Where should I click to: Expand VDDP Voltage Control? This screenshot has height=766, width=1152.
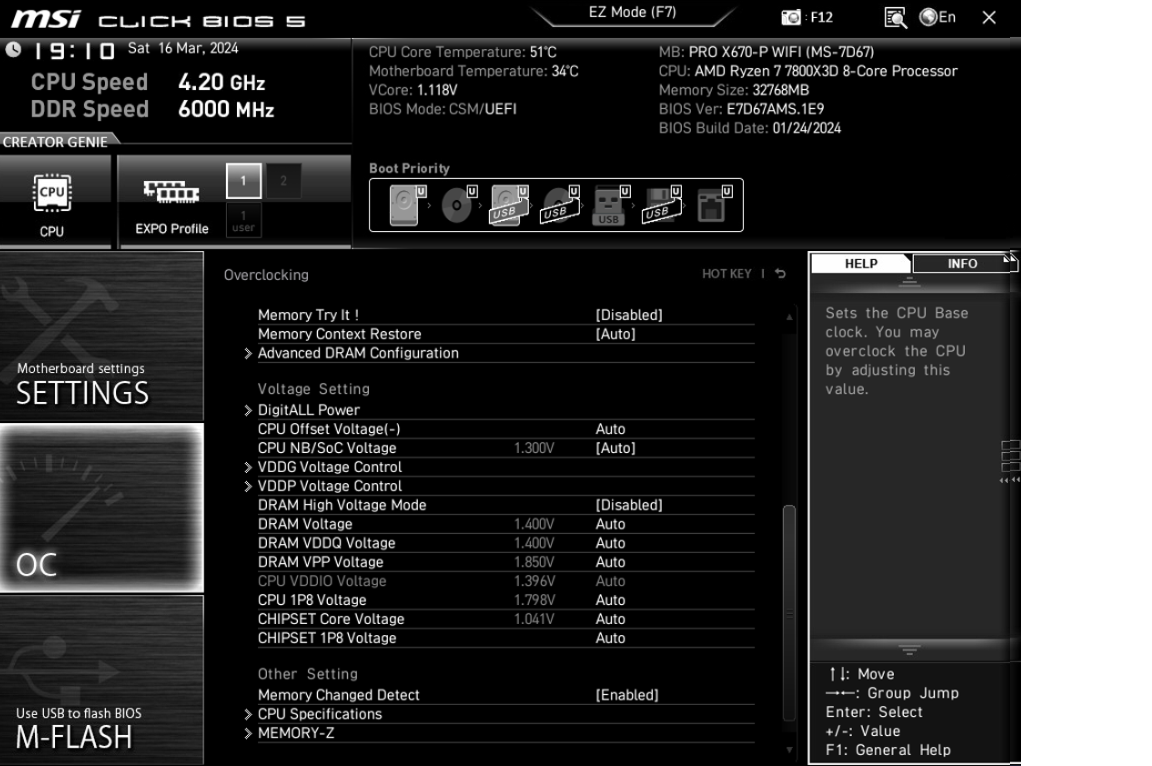[x=329, y=486]
